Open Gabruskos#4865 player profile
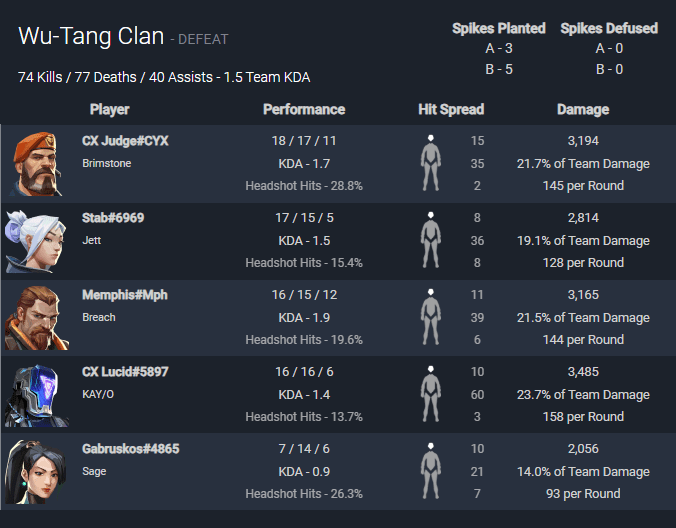 131,449
